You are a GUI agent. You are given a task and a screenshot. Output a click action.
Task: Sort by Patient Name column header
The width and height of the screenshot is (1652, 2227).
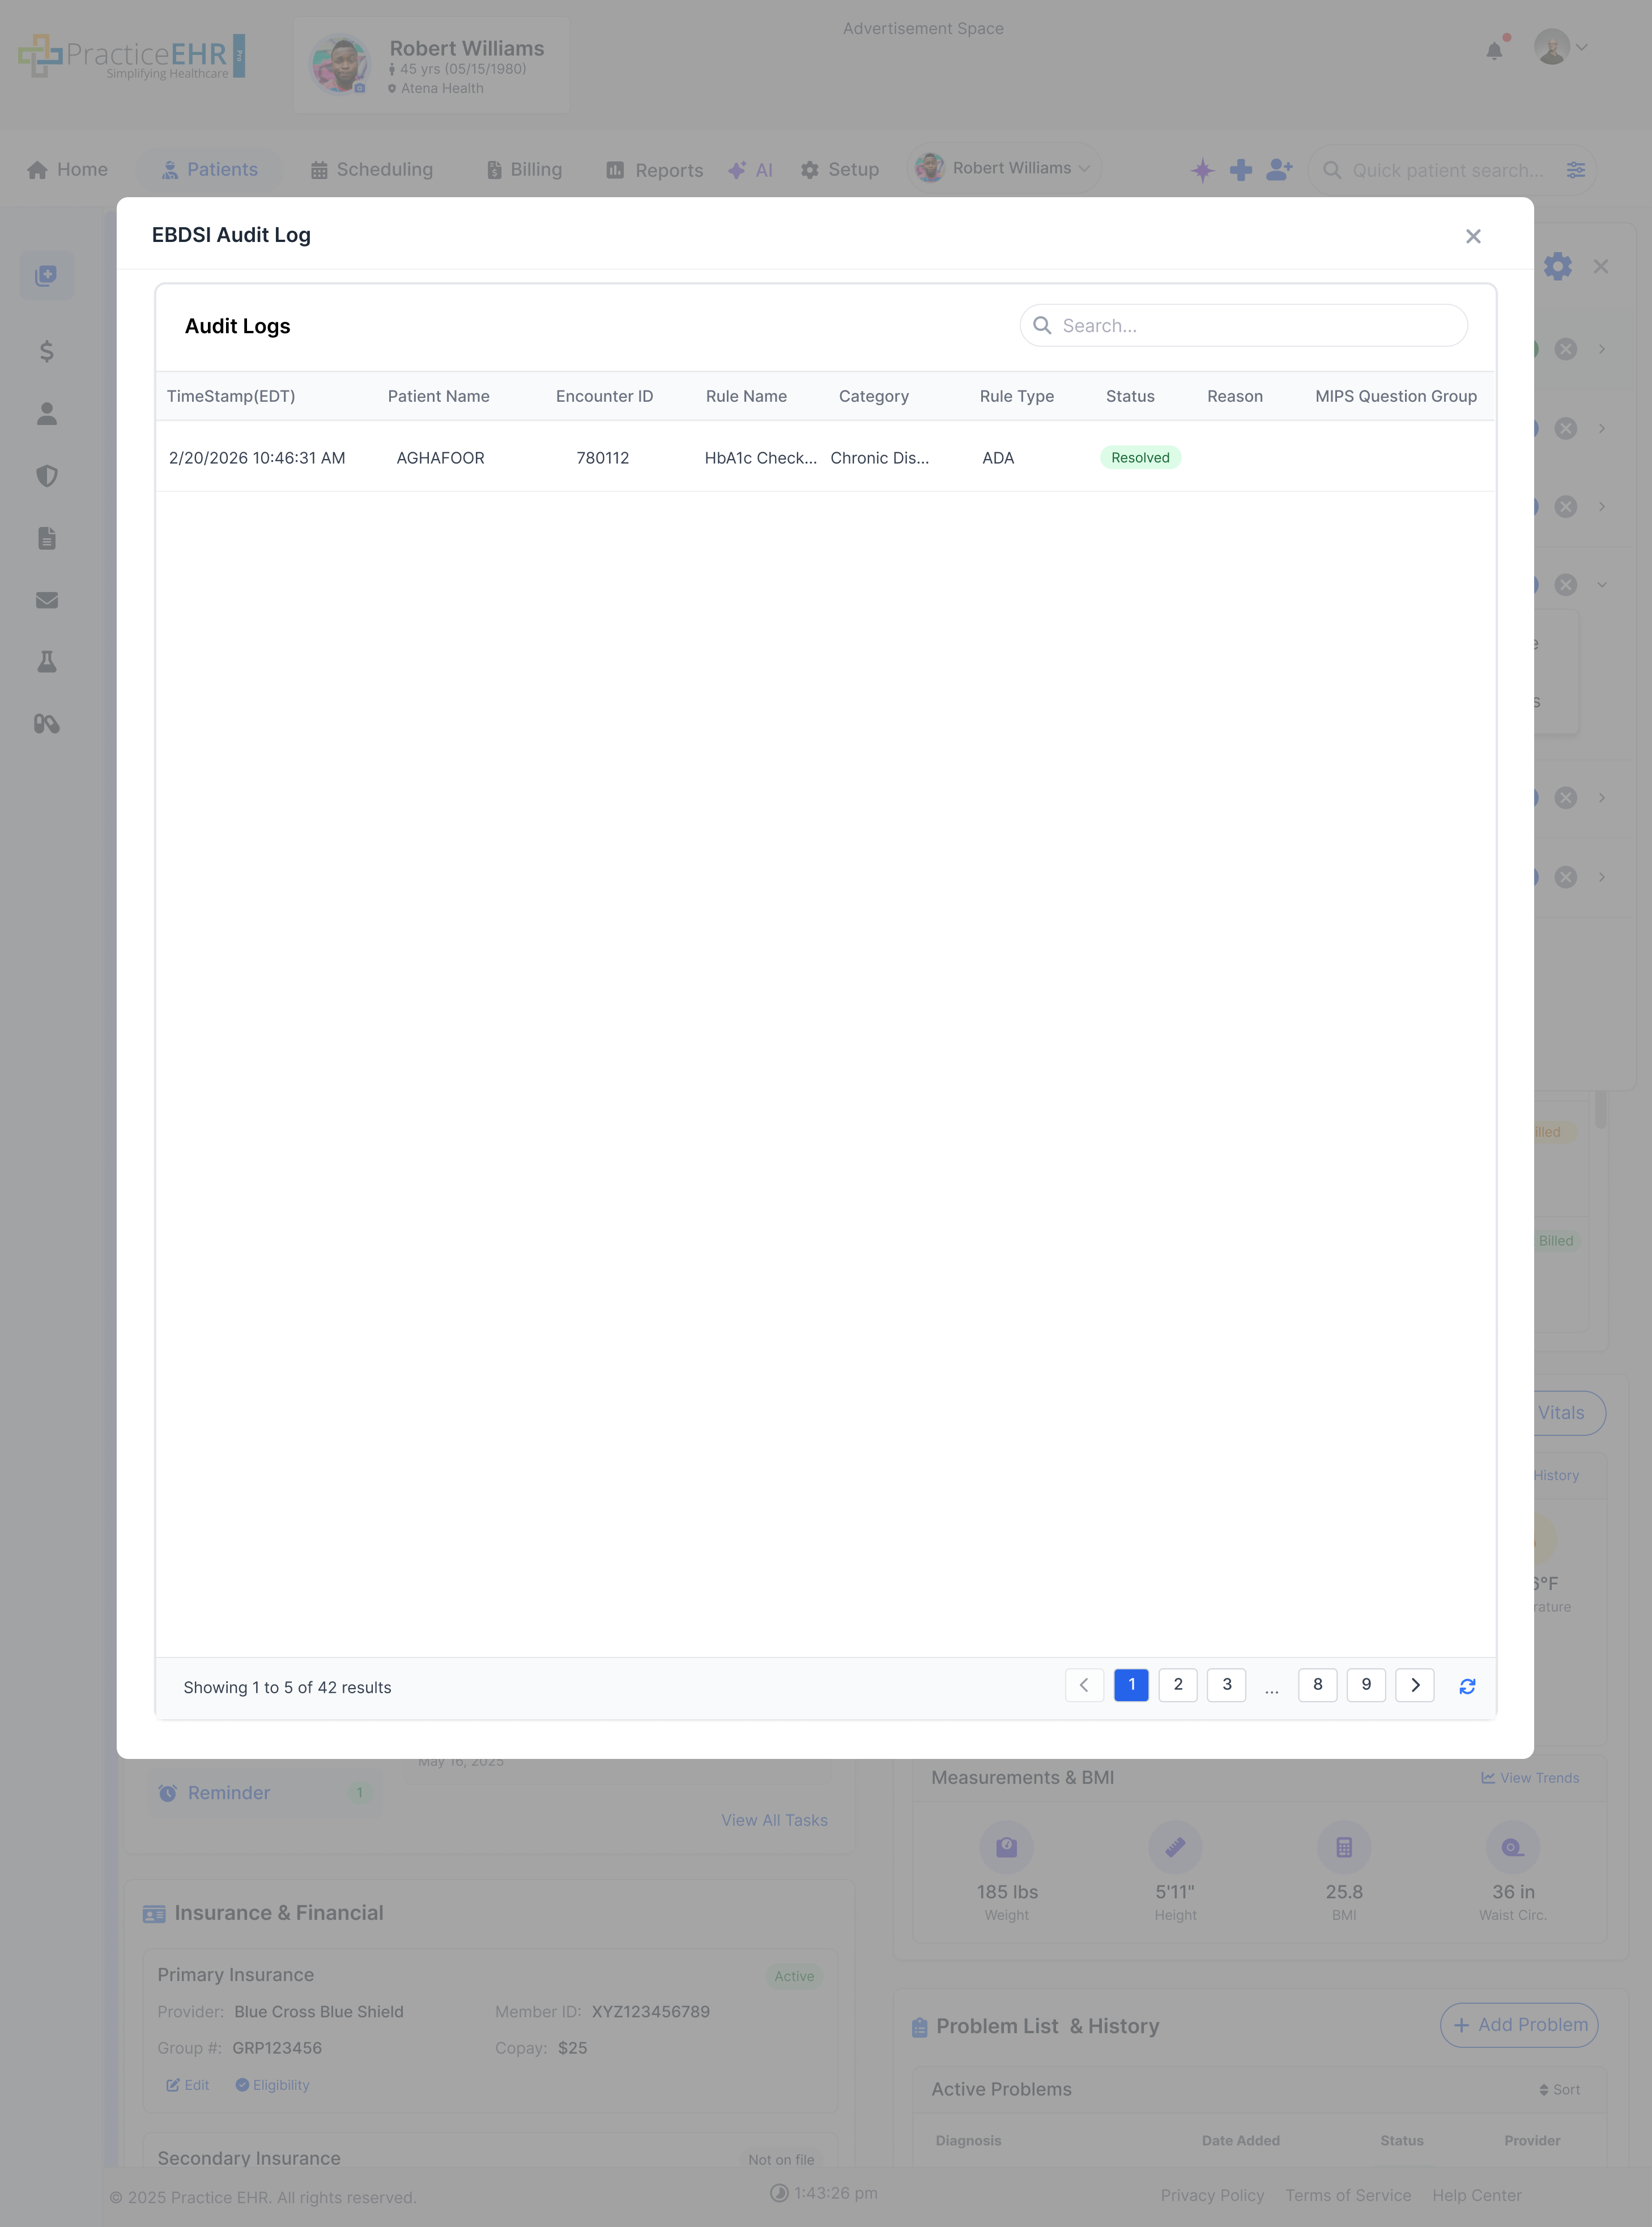pos(438,396)
